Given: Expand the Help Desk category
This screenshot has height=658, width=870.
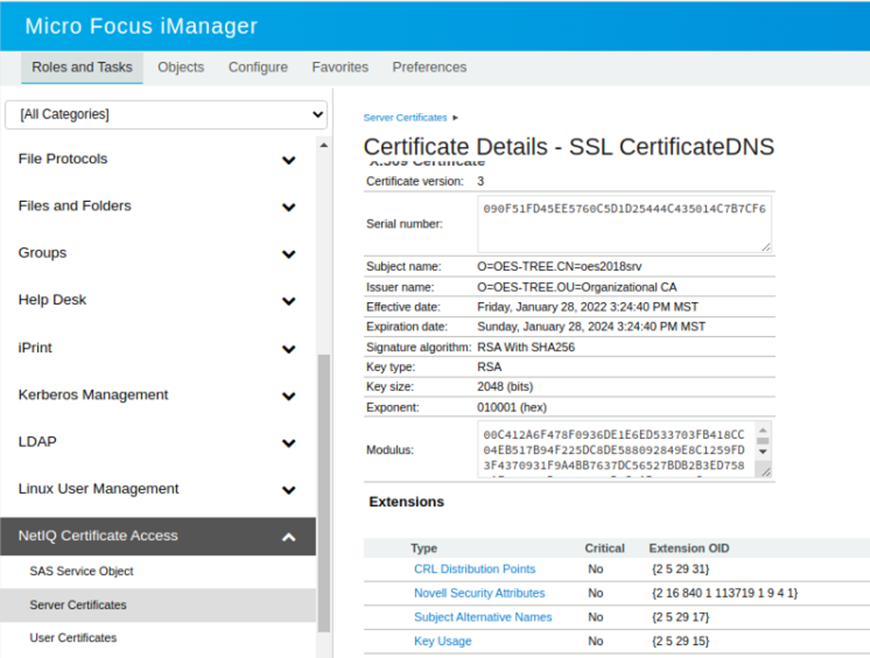Looking at the screenshot, I should tap(288, 301).
